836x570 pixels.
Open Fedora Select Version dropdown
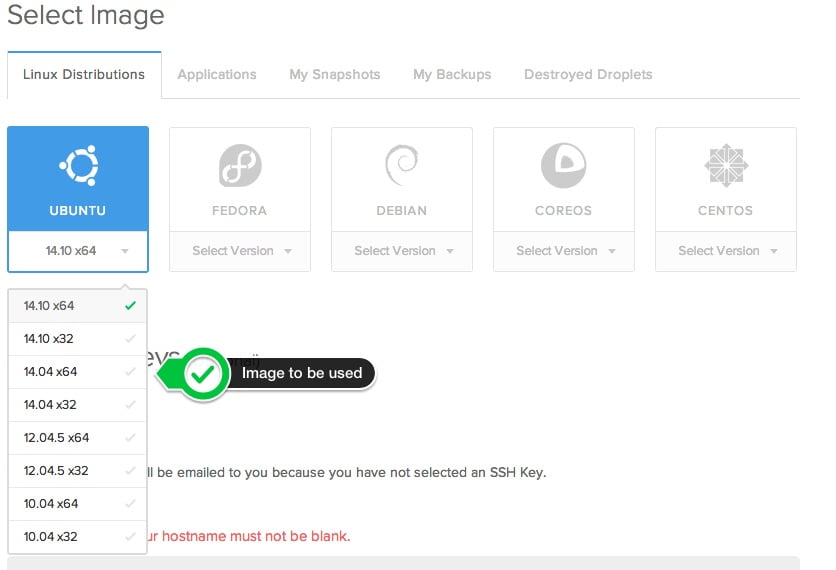point(240,251)
